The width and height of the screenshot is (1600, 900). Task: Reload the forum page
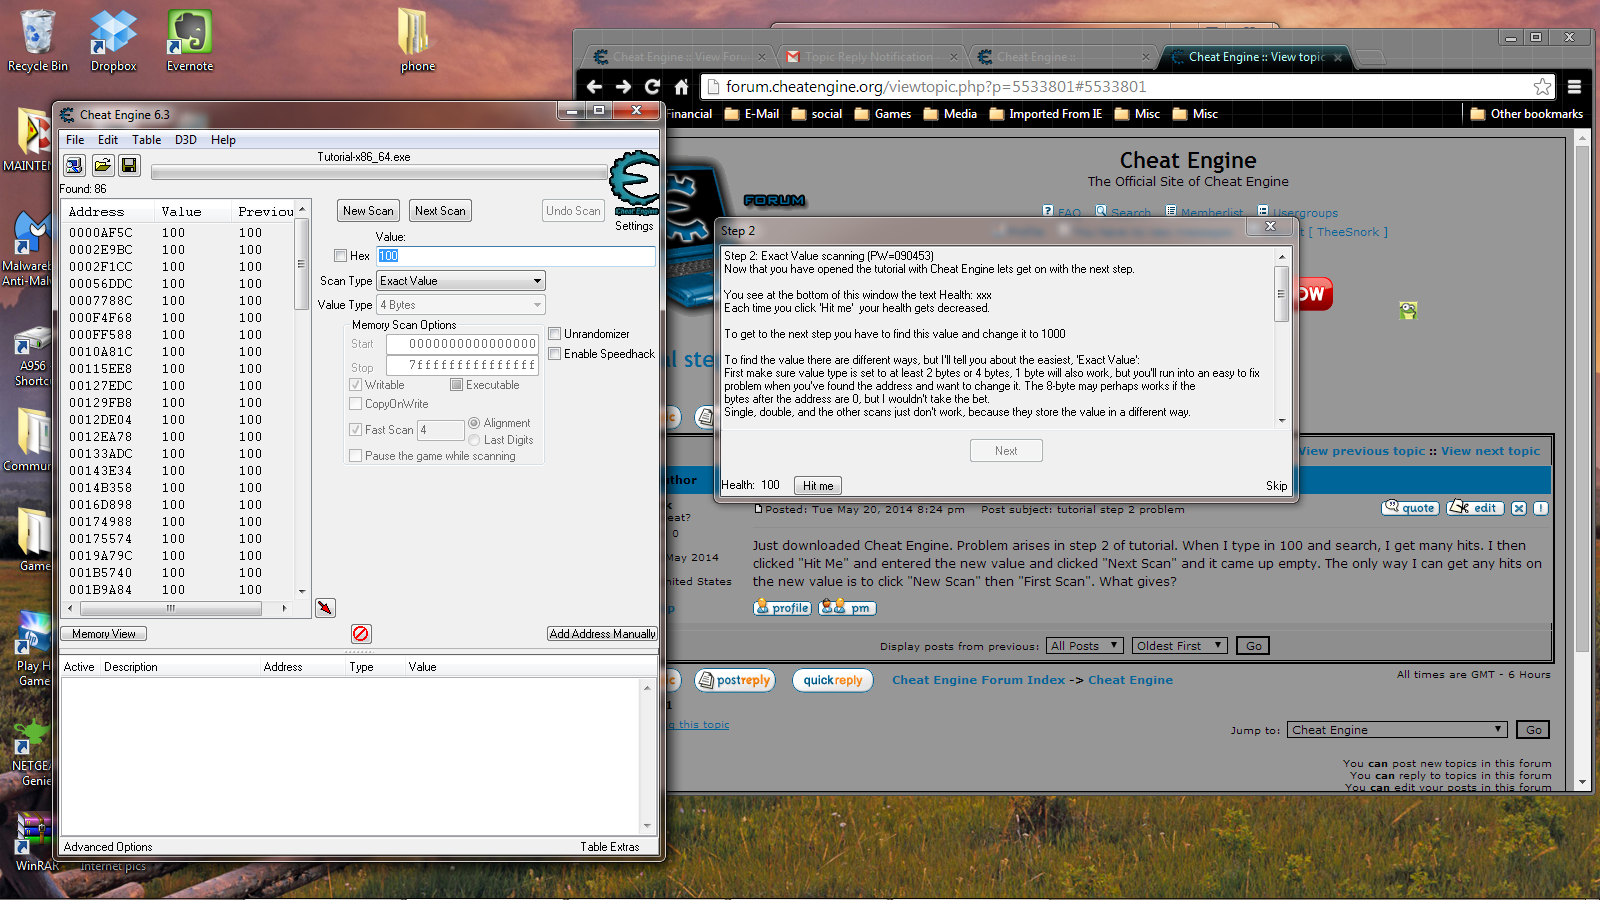[652, 87]
